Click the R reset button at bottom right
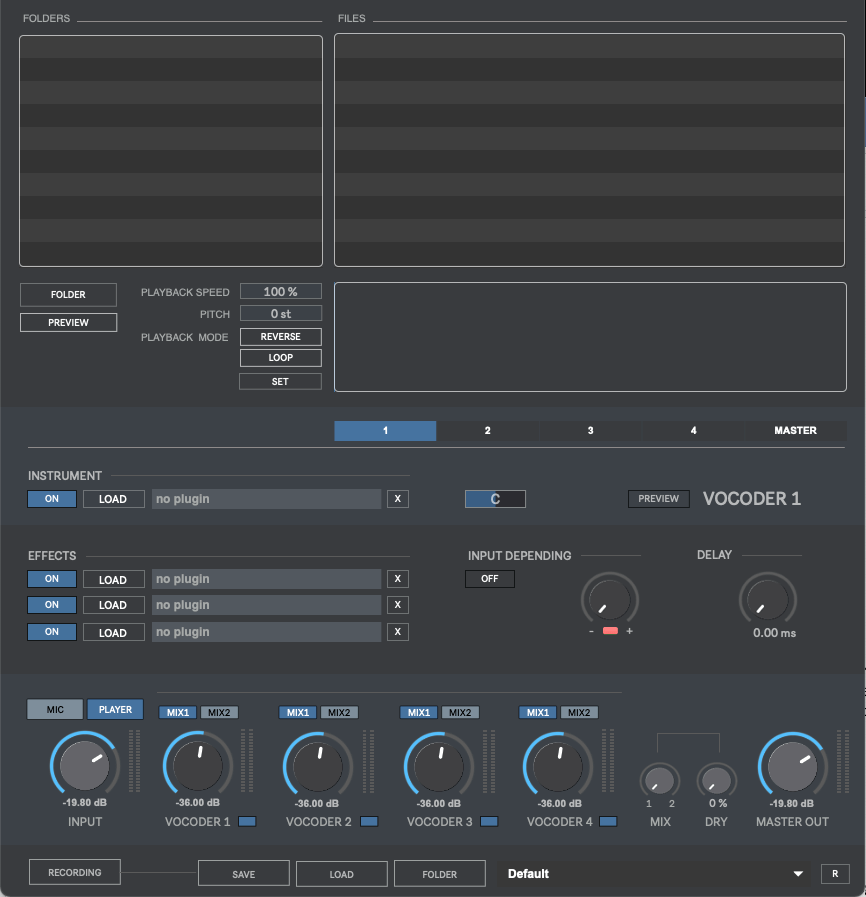Image resolution: width=866 pixels, height=897 pixels. click(x=835, y=873)
